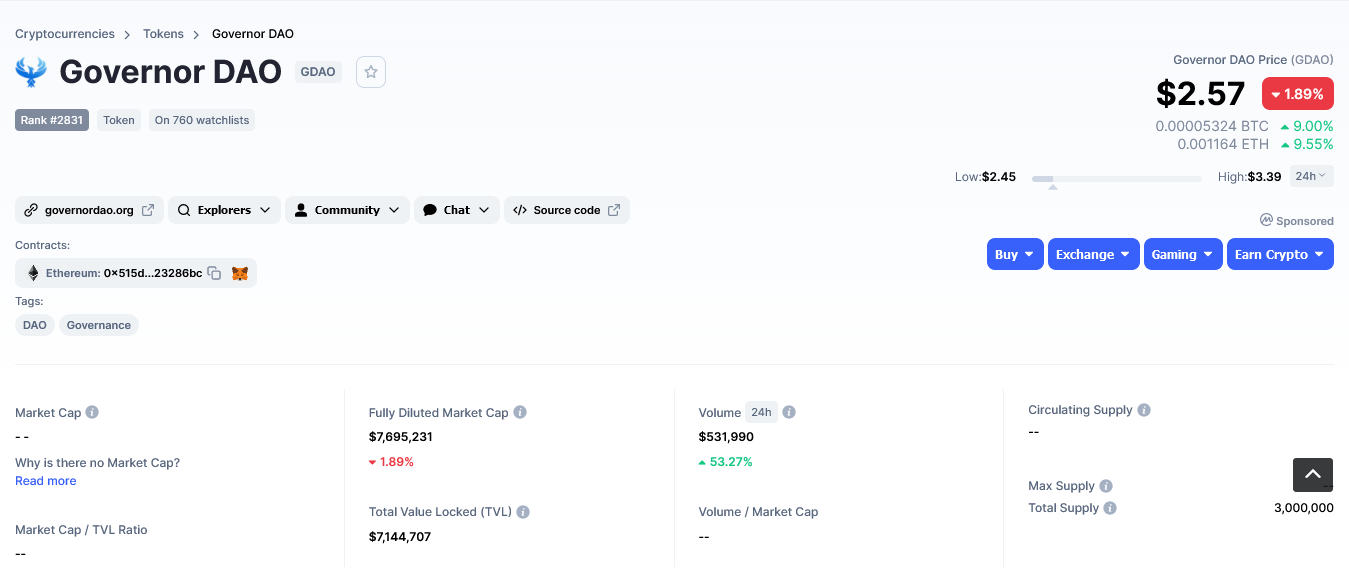This screenshot has width=1349, height=586.
Task: Click the Ethereum contract address 0x515d...23286bc
Action: 153,273
